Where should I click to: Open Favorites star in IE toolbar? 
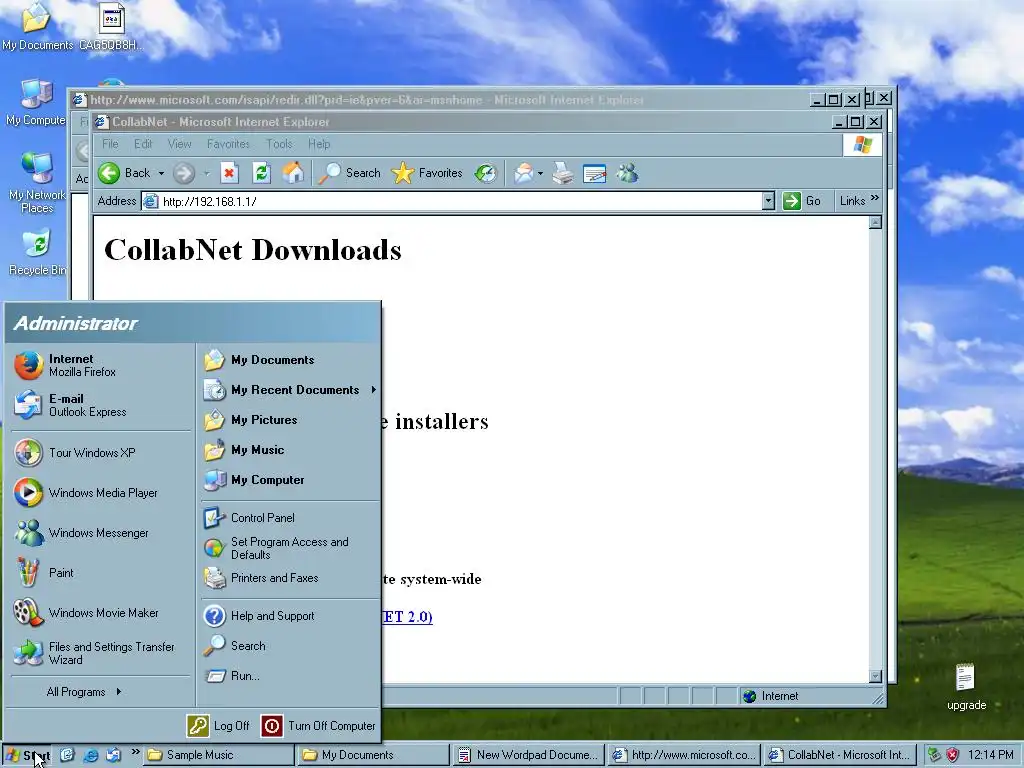point(427,173)
